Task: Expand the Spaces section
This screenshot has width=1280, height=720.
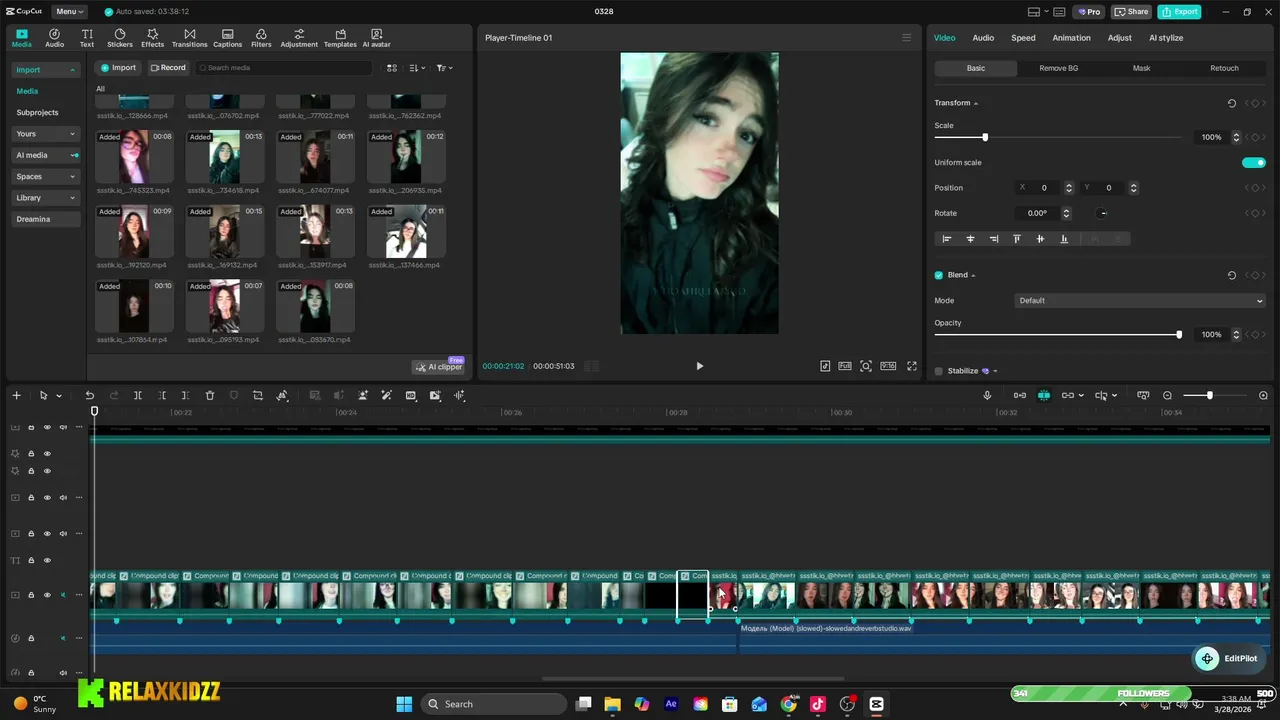Action: [x=46, y=177]
